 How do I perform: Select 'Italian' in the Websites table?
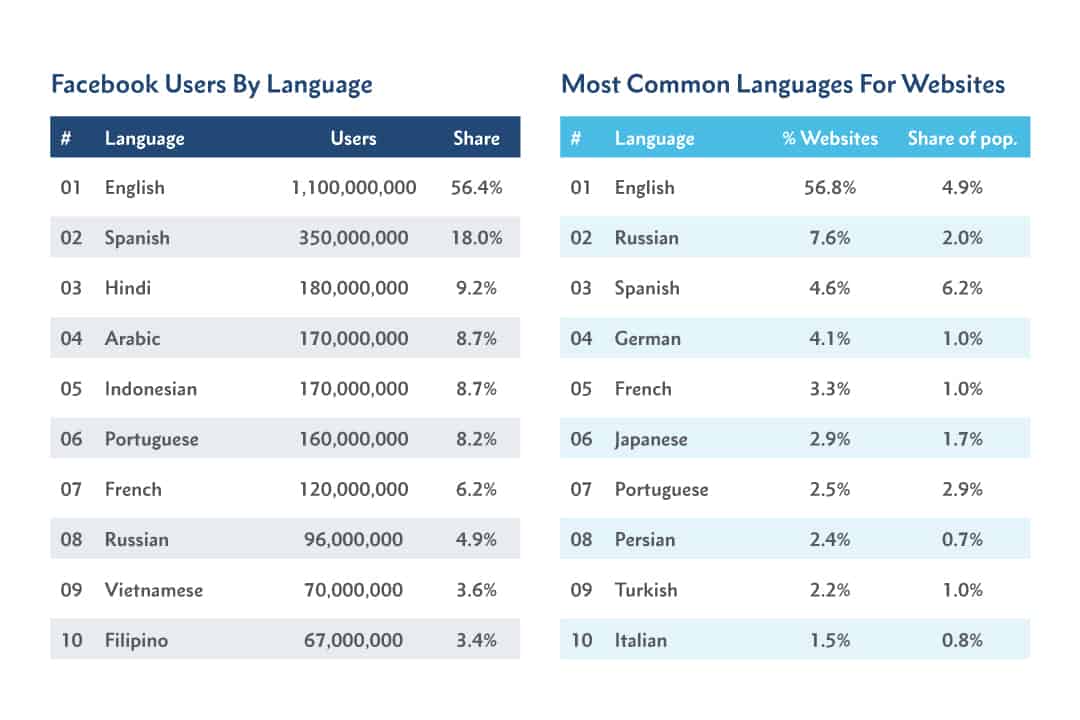[x=641, y=640]
